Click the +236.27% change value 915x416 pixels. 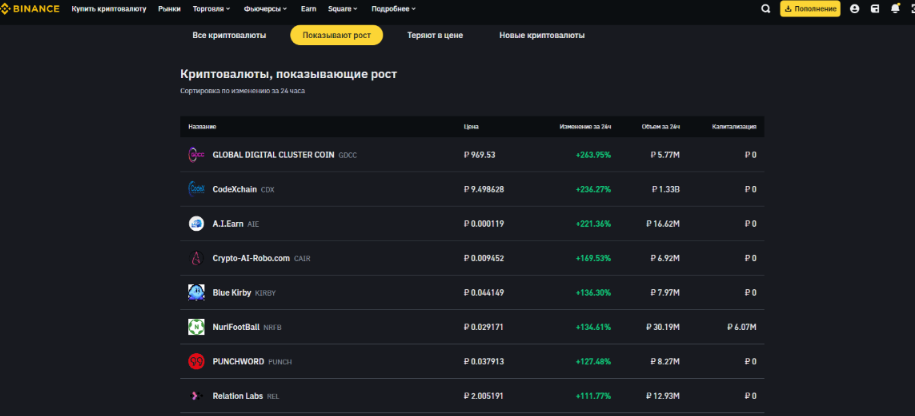593,190
